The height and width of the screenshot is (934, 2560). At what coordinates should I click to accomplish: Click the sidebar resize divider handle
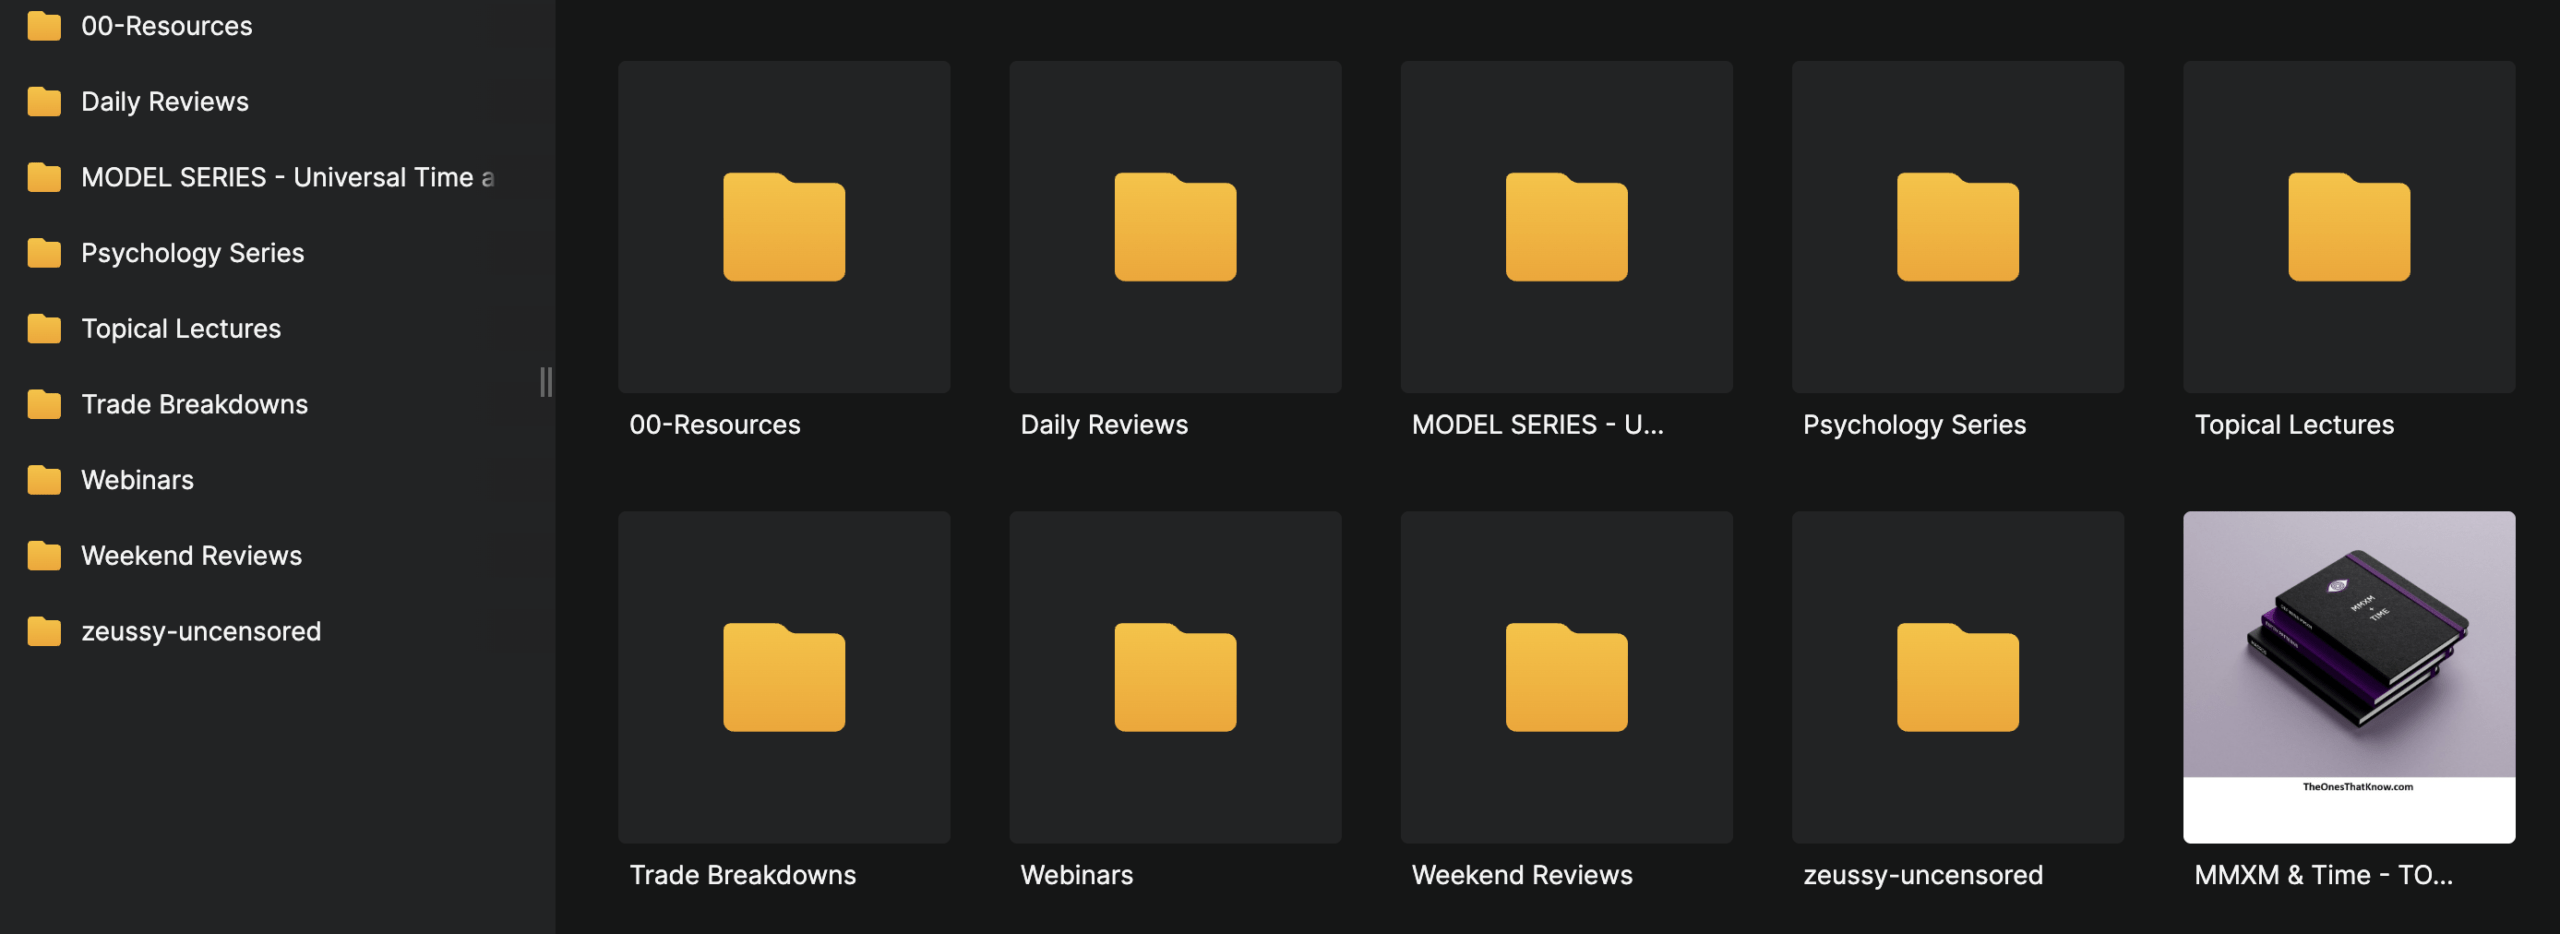click(546, 382)
